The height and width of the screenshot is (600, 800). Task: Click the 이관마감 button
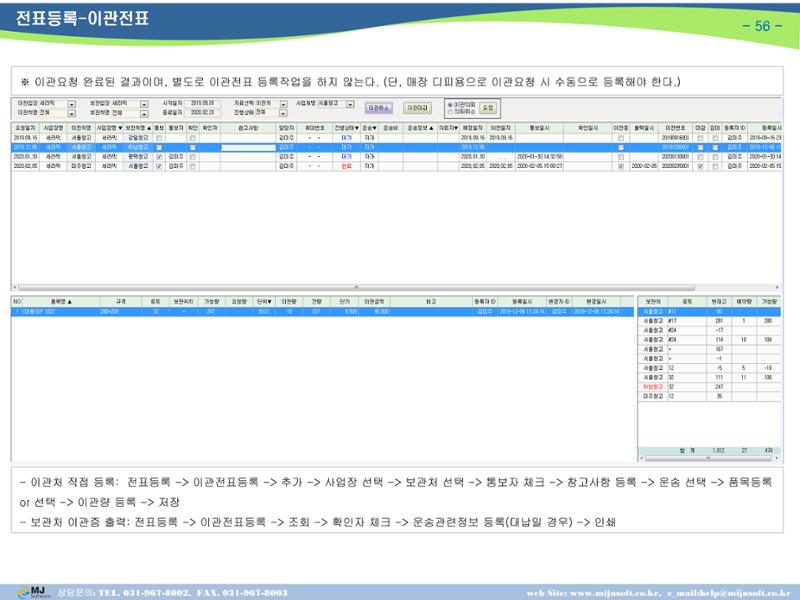coord(417,108)
